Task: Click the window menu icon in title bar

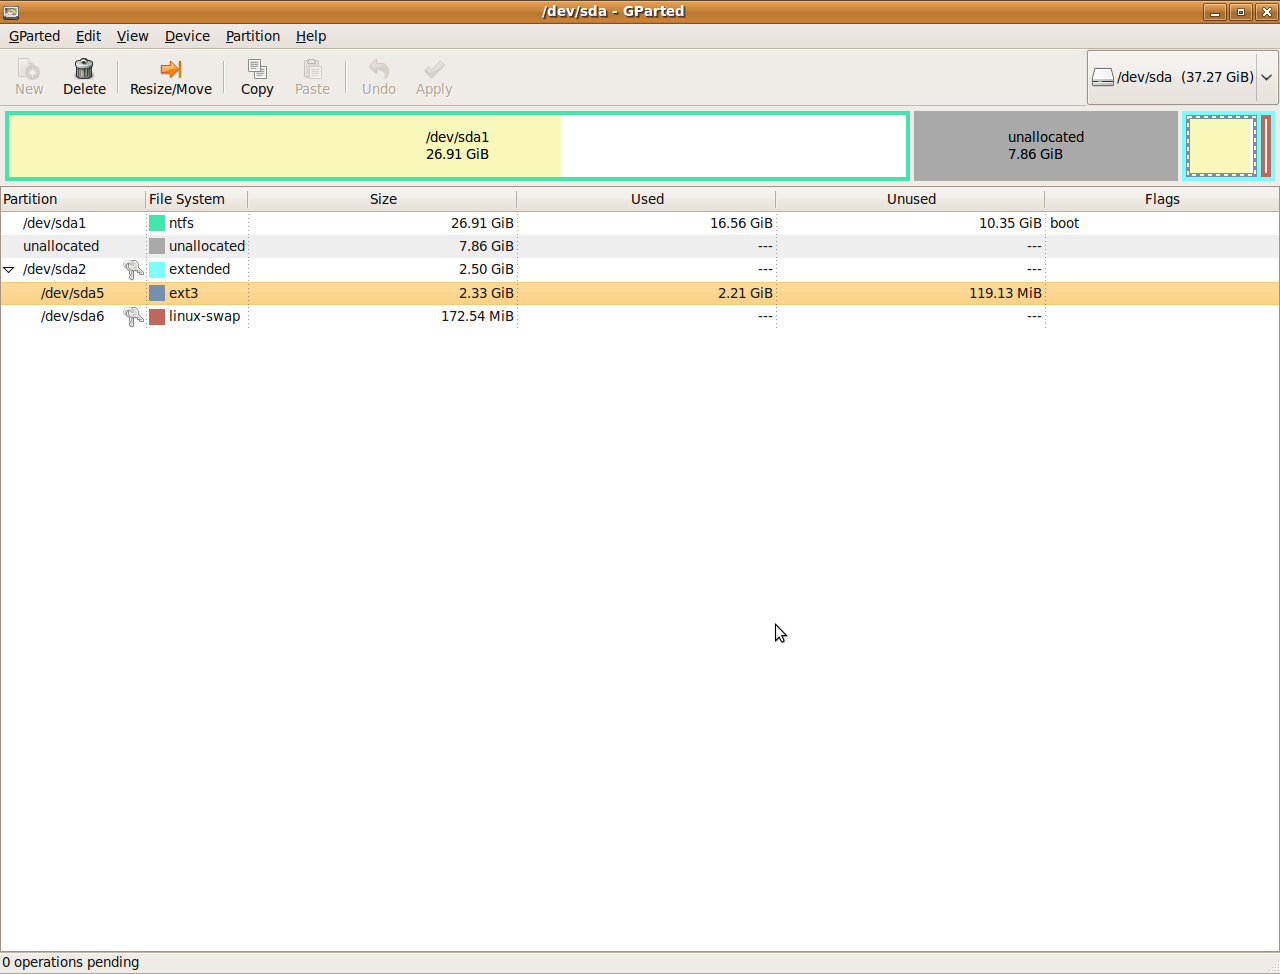Action: click(11, 12)
